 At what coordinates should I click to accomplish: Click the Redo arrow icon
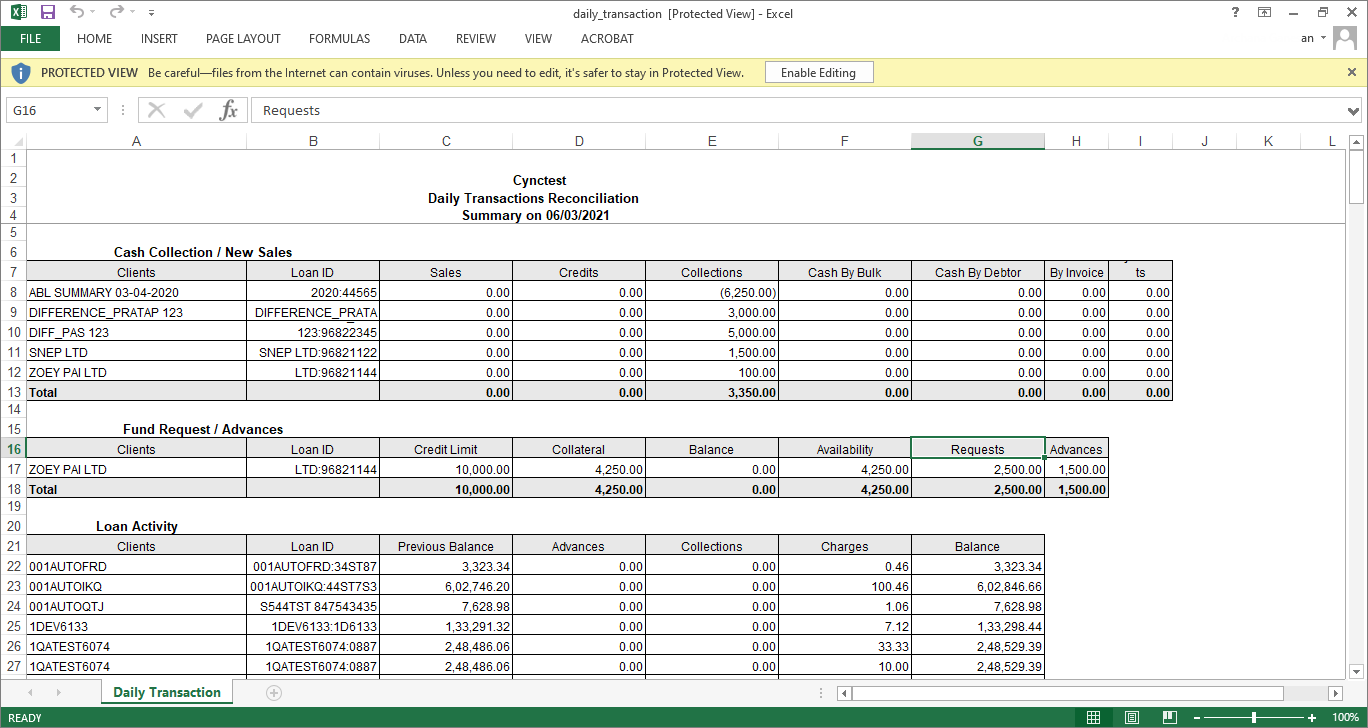[x=116, y=13]
